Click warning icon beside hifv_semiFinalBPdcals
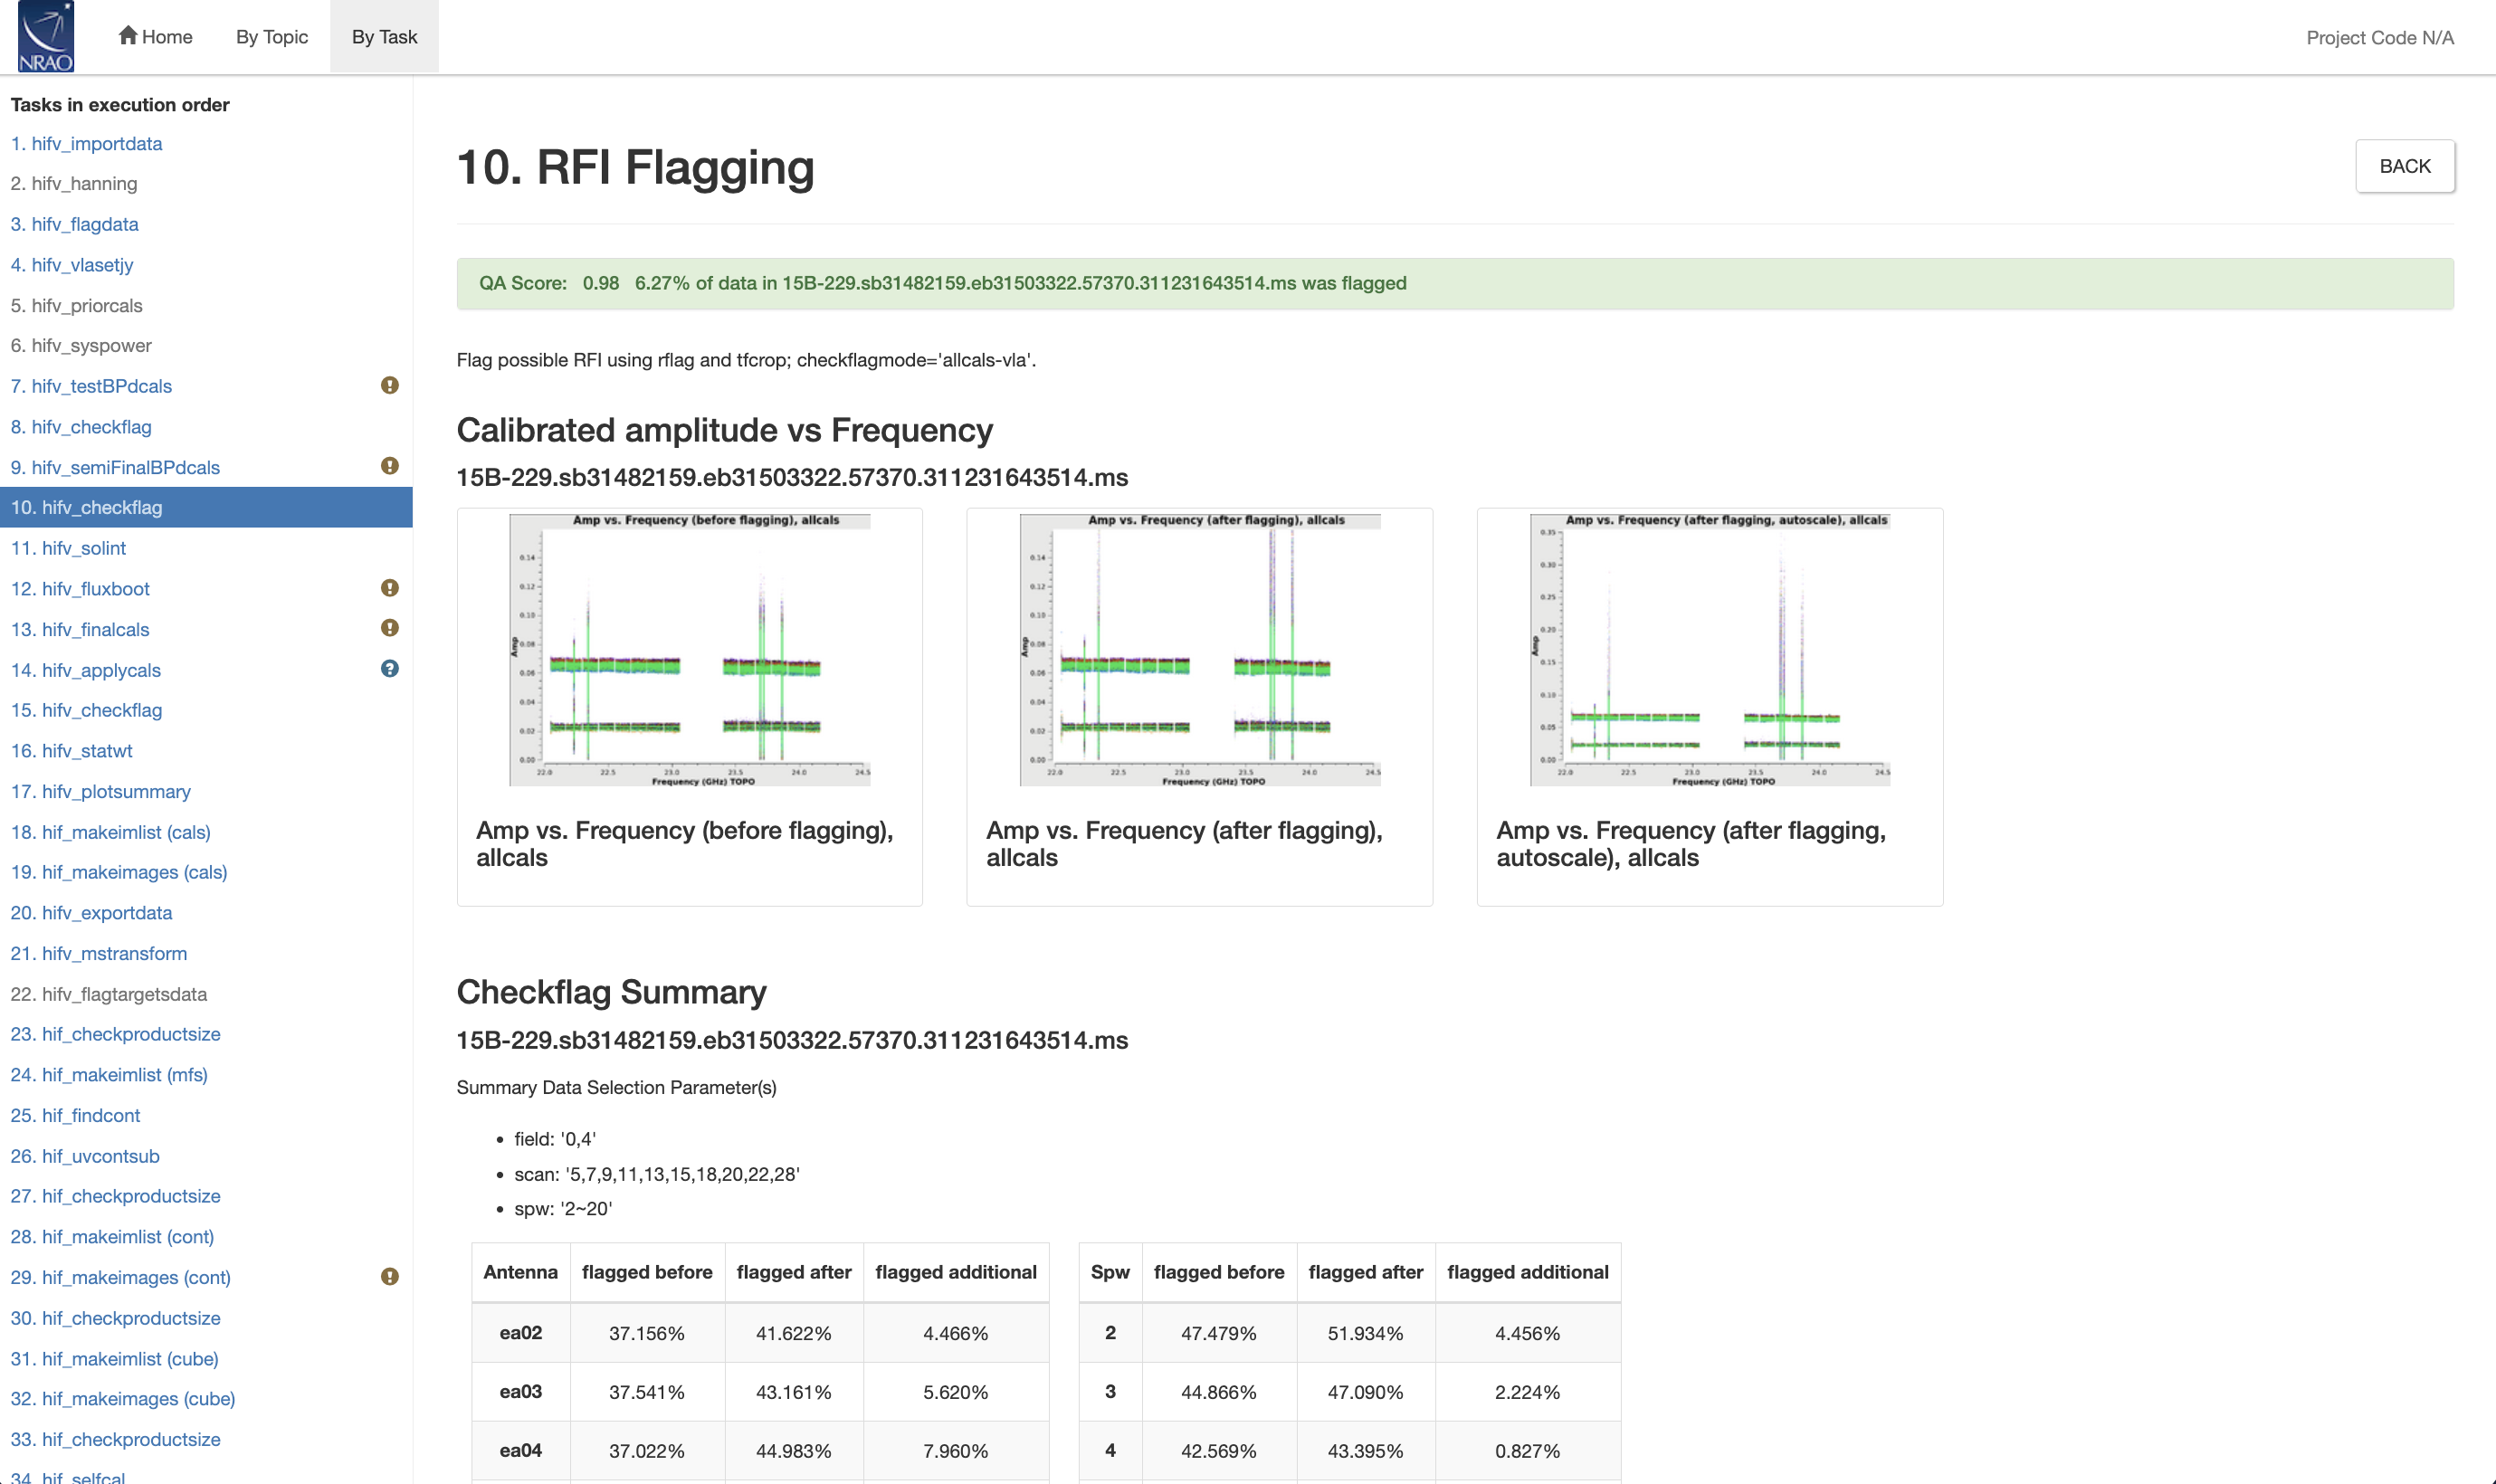 (390, 466)
